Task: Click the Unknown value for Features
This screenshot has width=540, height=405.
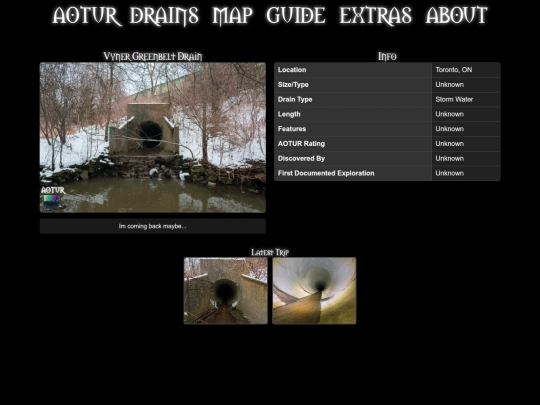Action: 449,129
